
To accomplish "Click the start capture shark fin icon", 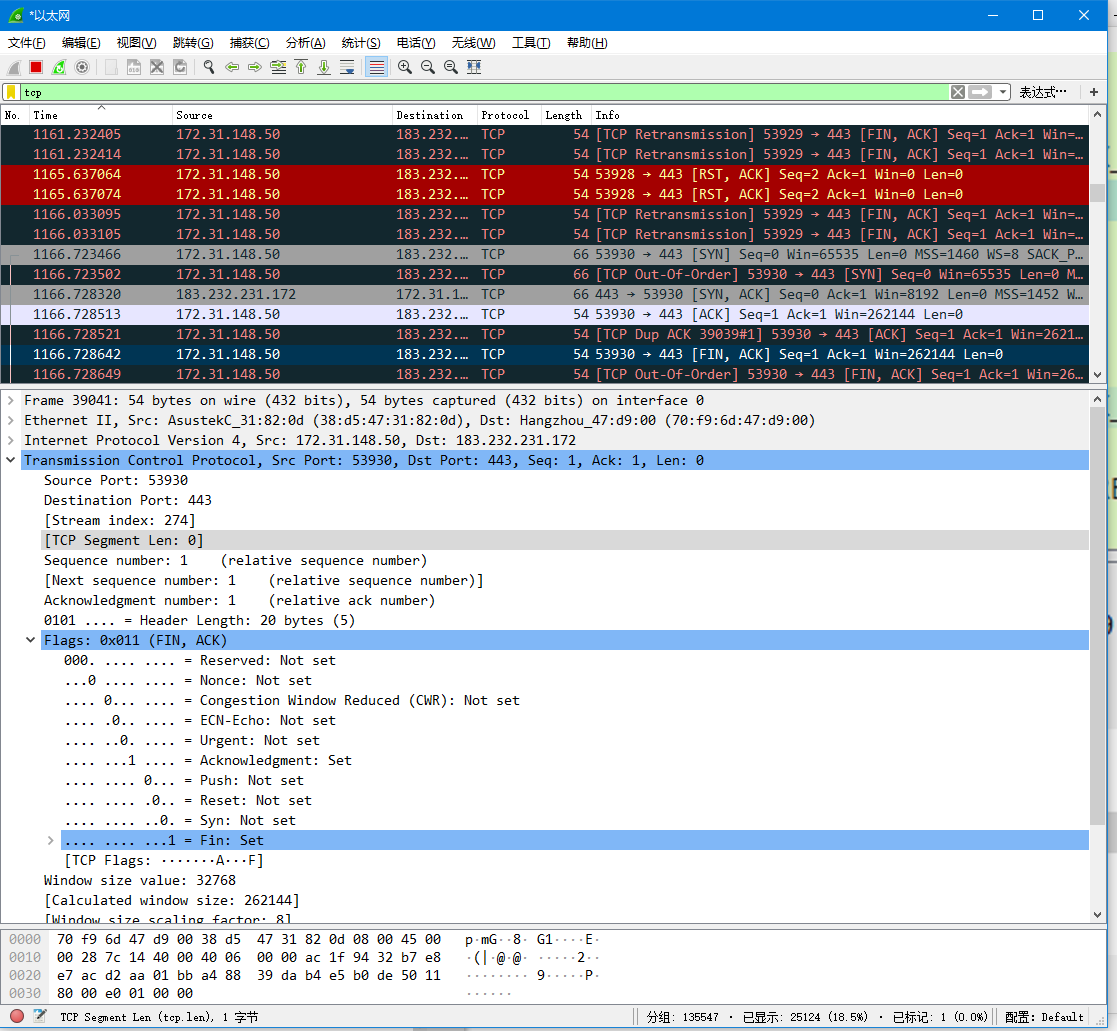I will click(x=14, y=67).
